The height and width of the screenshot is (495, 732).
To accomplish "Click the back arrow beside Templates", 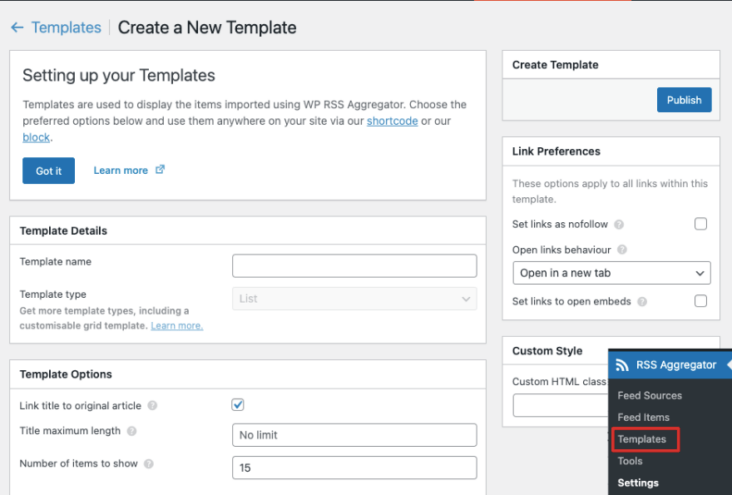I will coord(17,28).
